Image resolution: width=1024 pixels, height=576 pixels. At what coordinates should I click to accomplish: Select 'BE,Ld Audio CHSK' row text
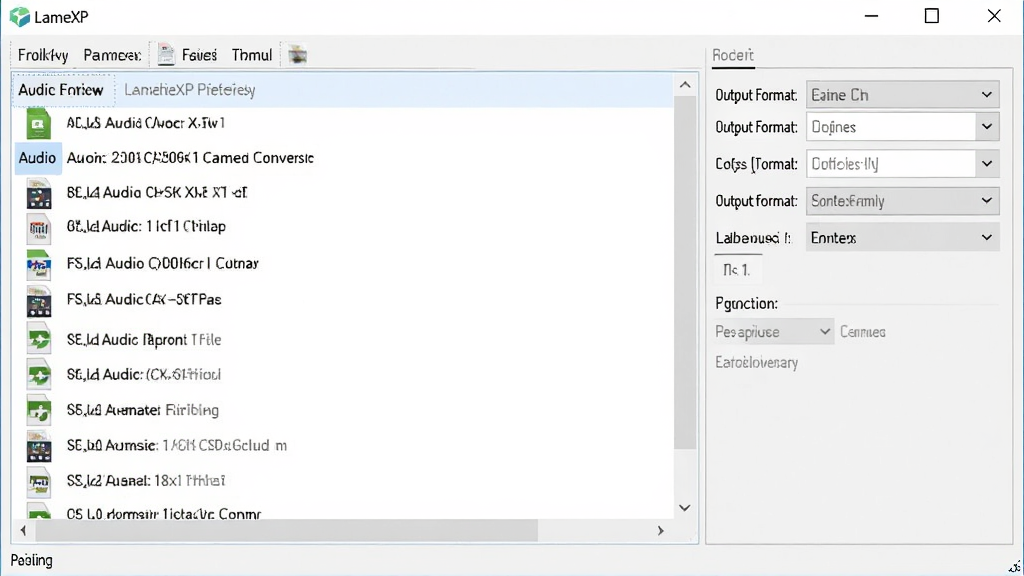(157, 193)
